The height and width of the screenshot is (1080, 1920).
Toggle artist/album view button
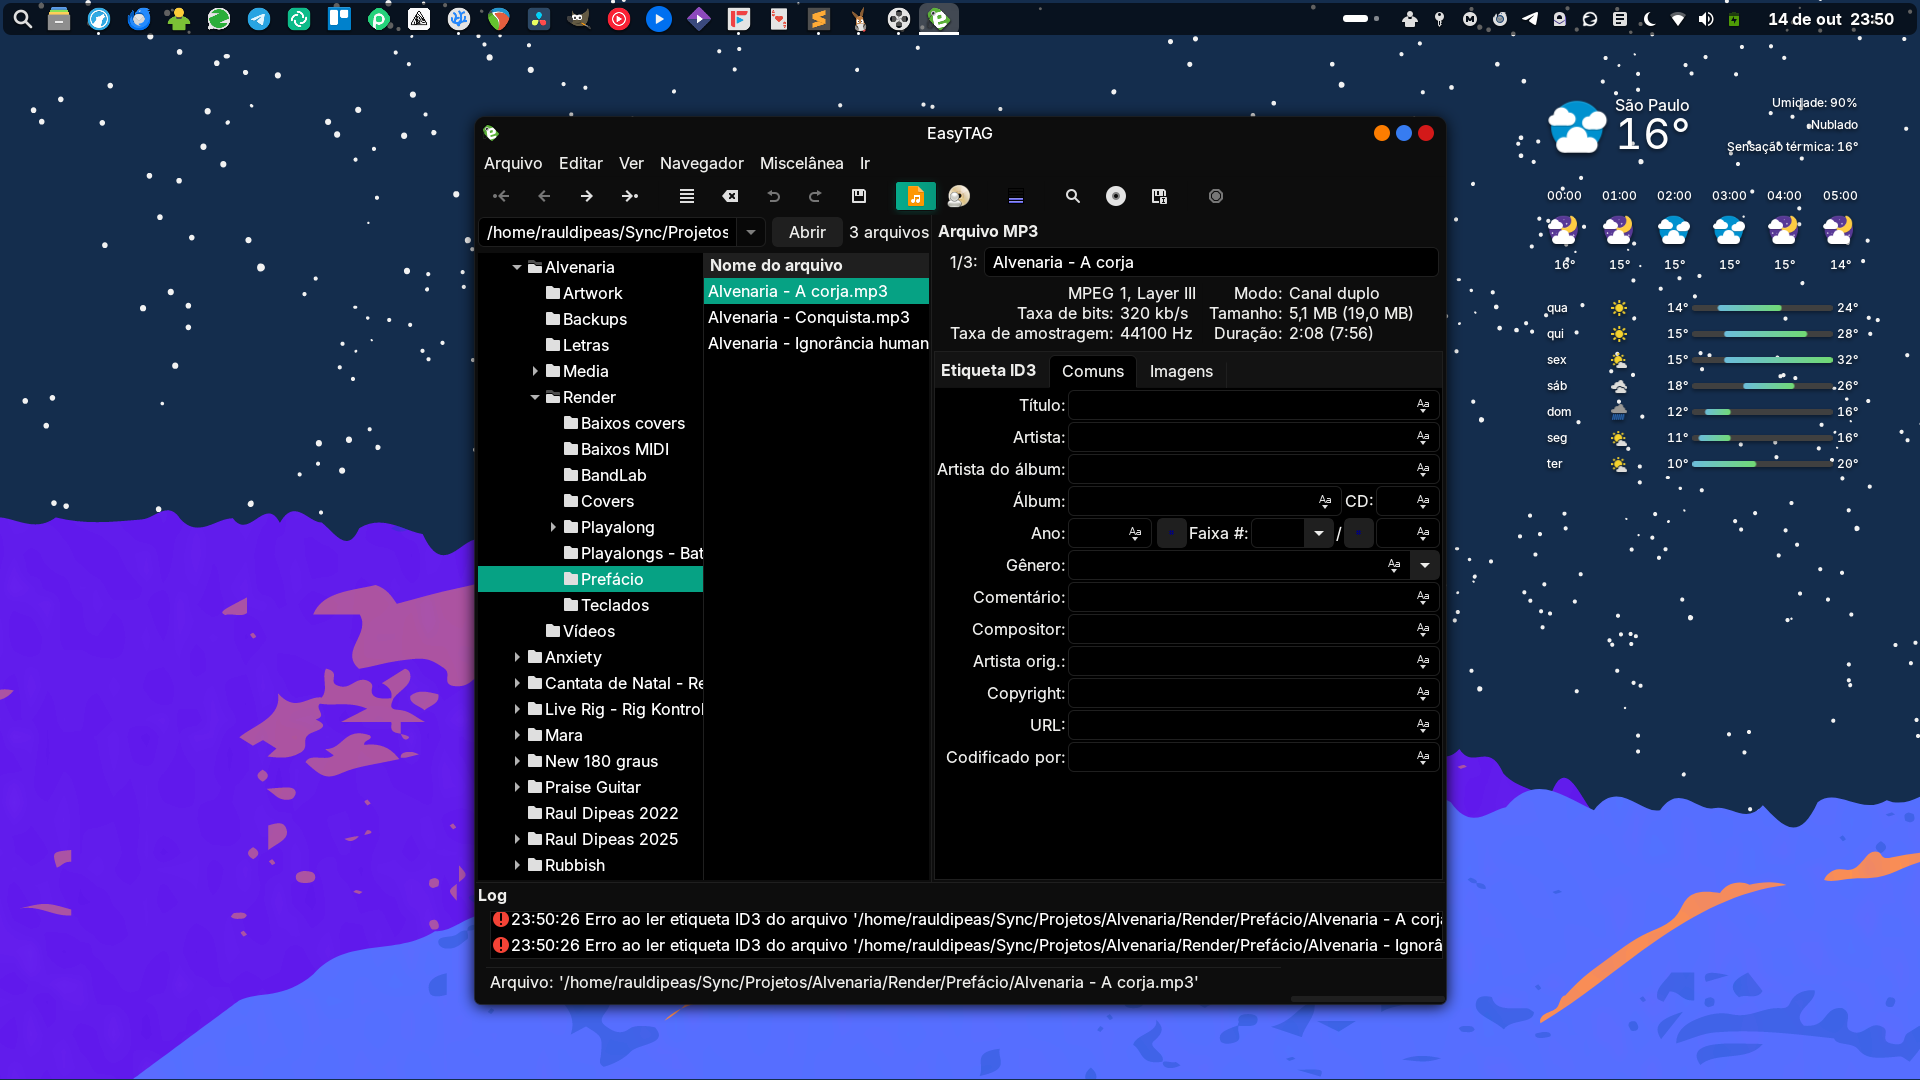958,196
